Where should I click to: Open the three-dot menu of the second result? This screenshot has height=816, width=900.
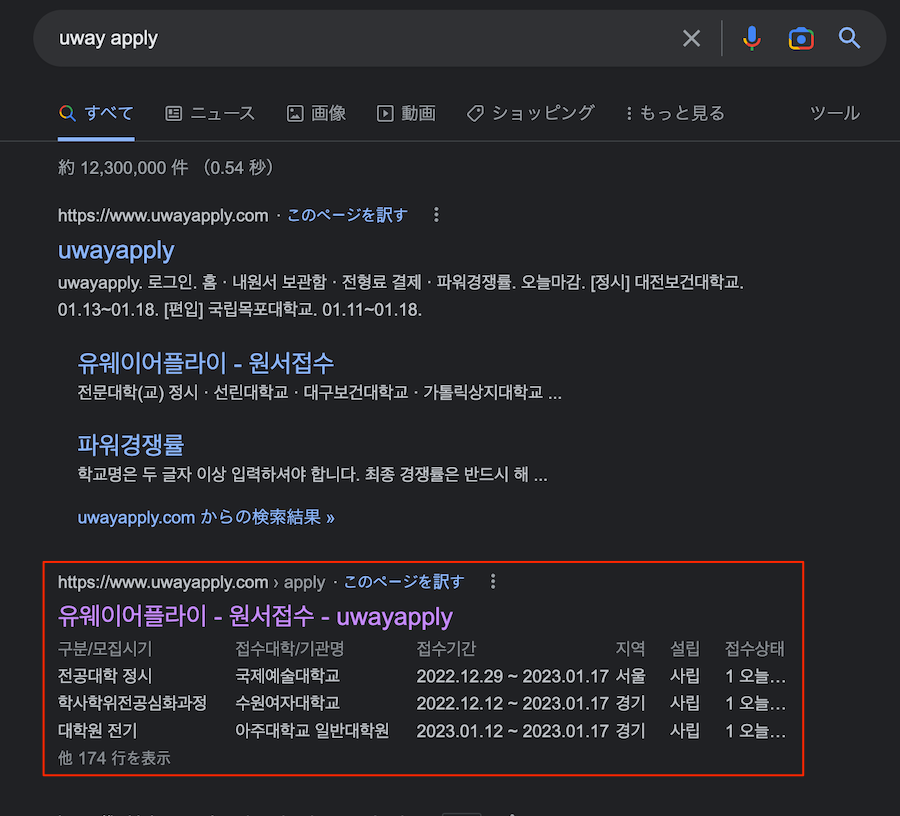[x=493, y=581]
